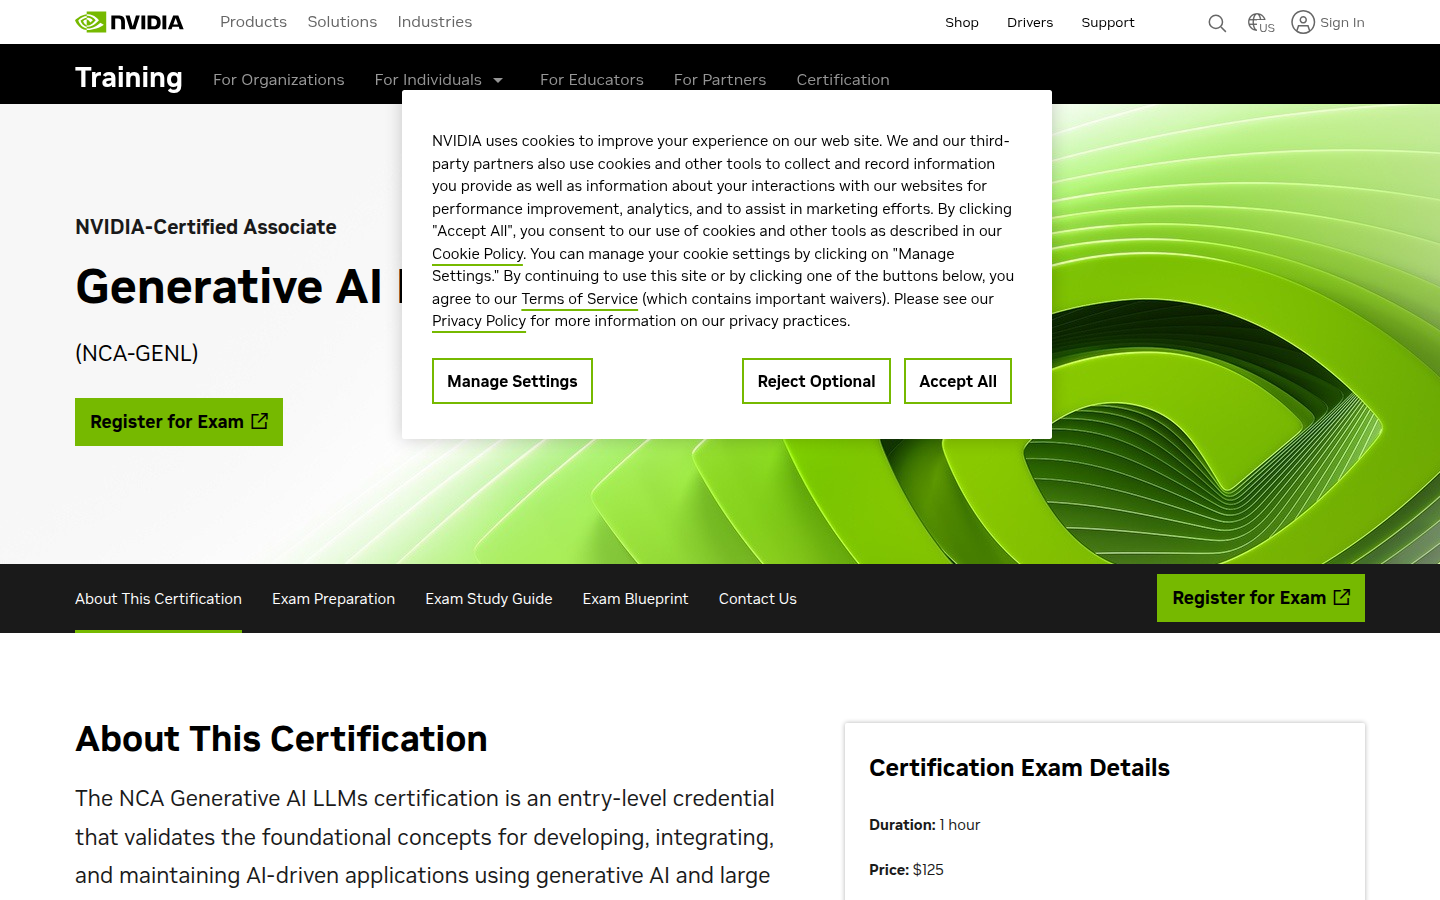
Task: Select the Exam Blueprint tab
Action: pyautogui.click(x=636, y=599)
